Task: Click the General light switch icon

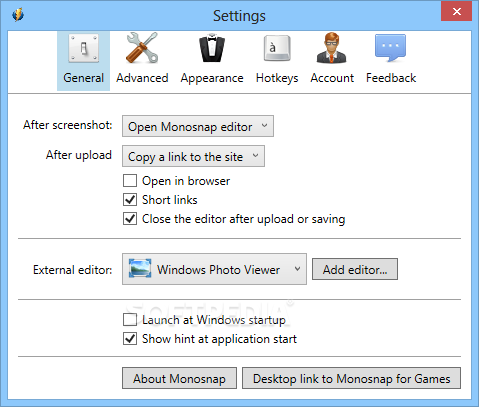Action: tap(83, 48)
